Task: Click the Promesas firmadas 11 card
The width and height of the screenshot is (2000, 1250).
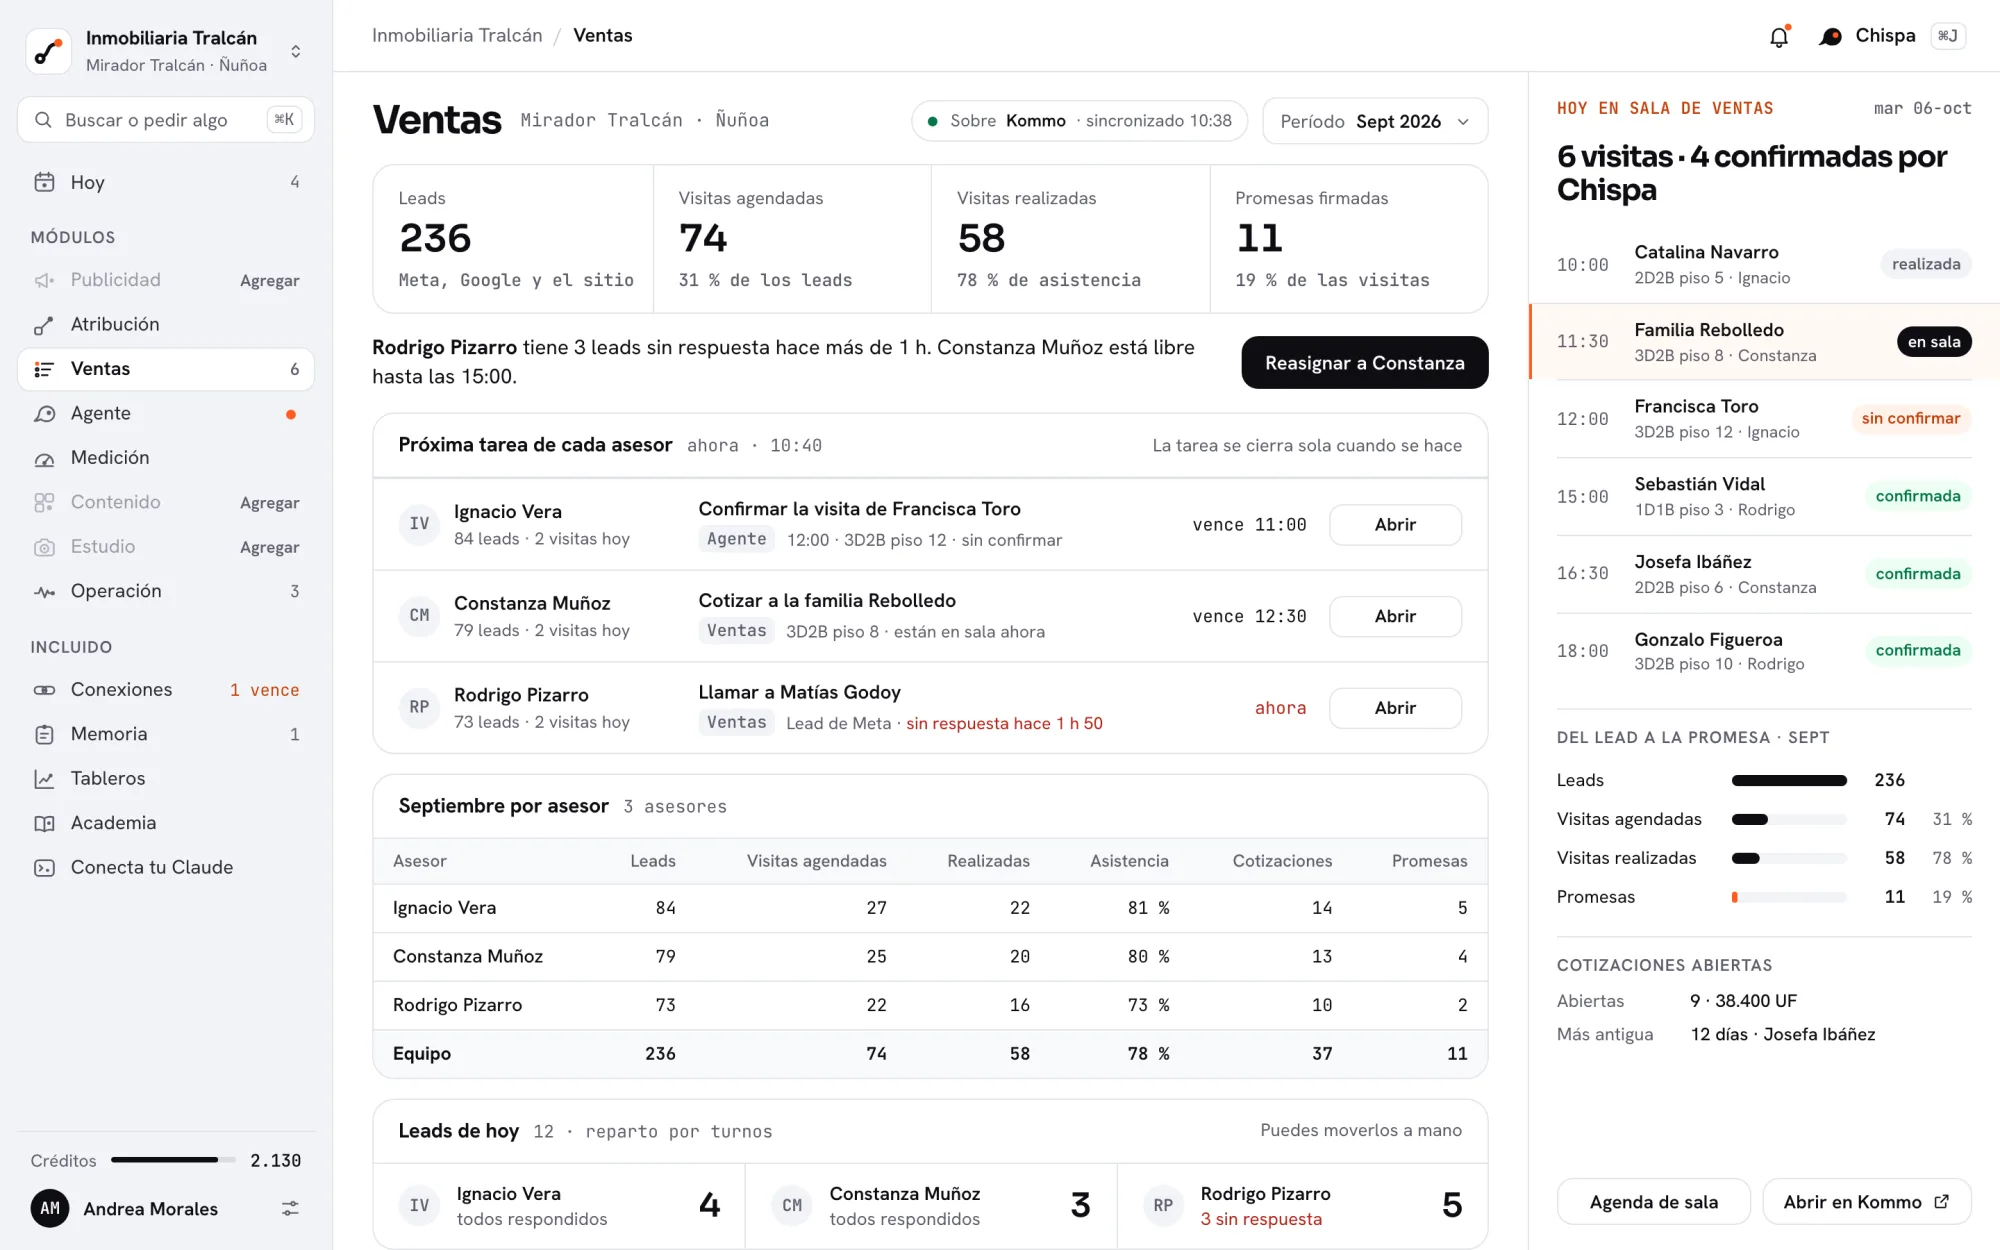Action: coord(1349,239)
